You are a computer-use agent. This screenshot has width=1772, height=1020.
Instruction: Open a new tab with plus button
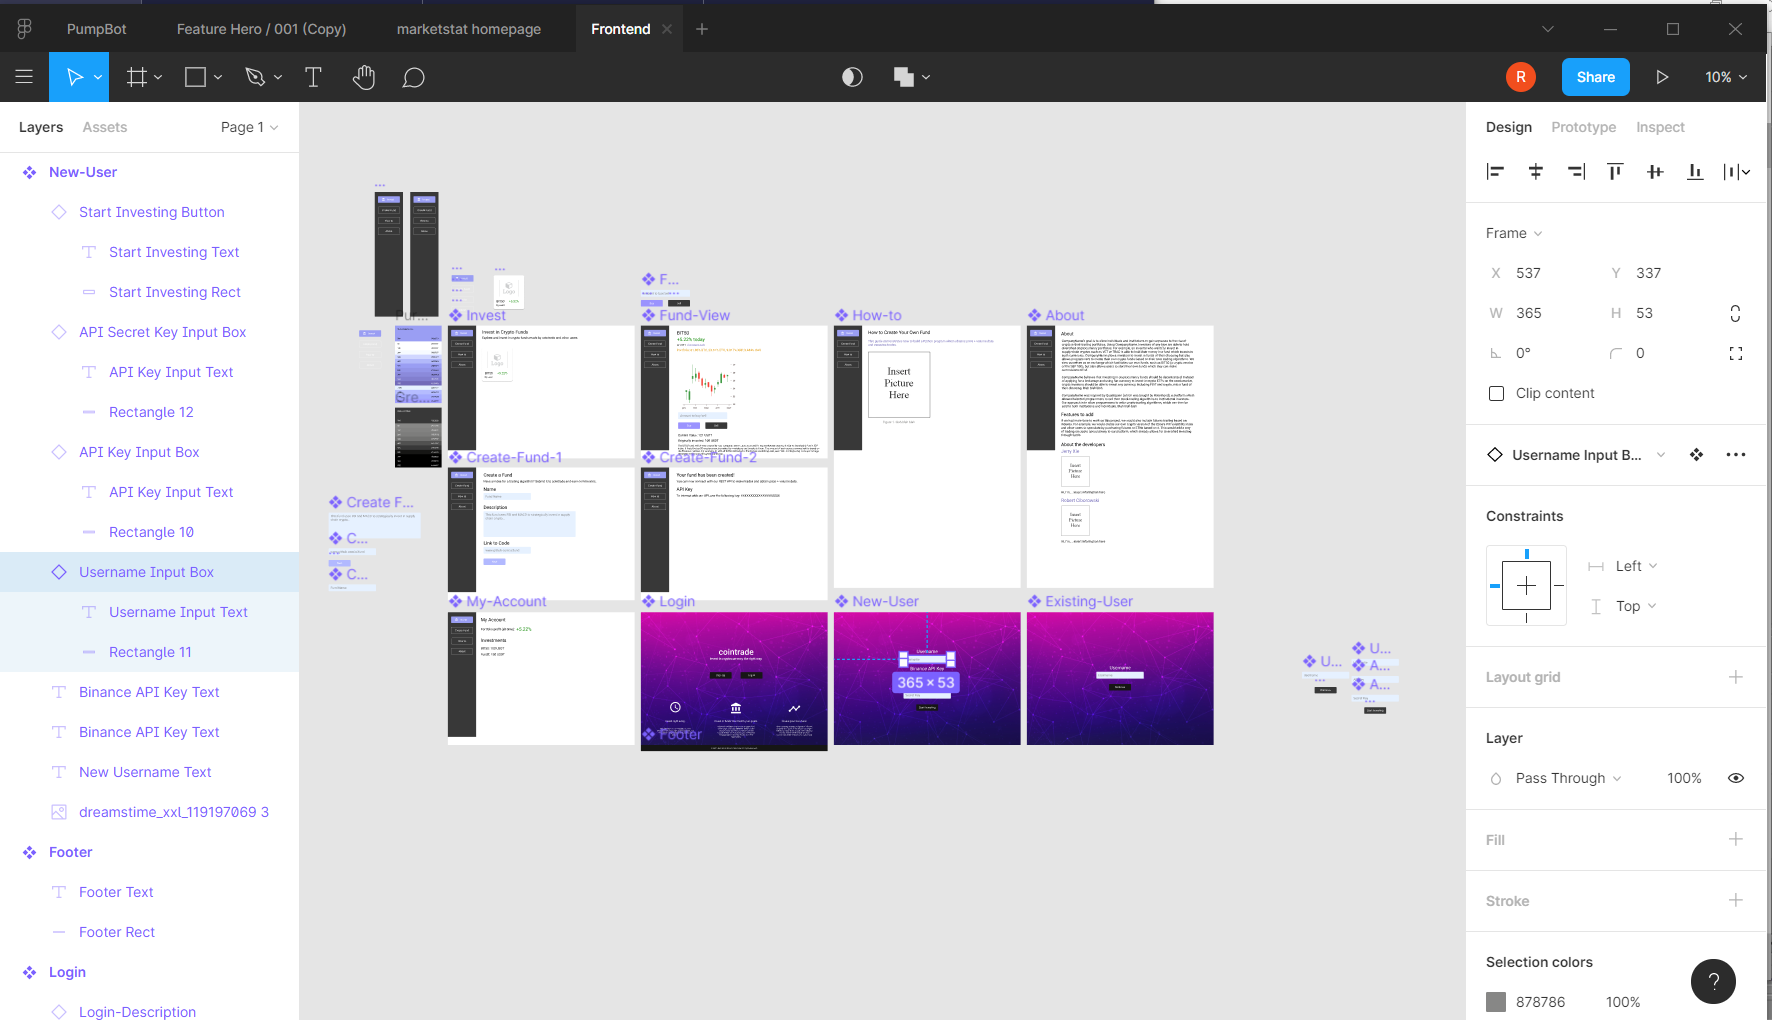tap(702, 29)
